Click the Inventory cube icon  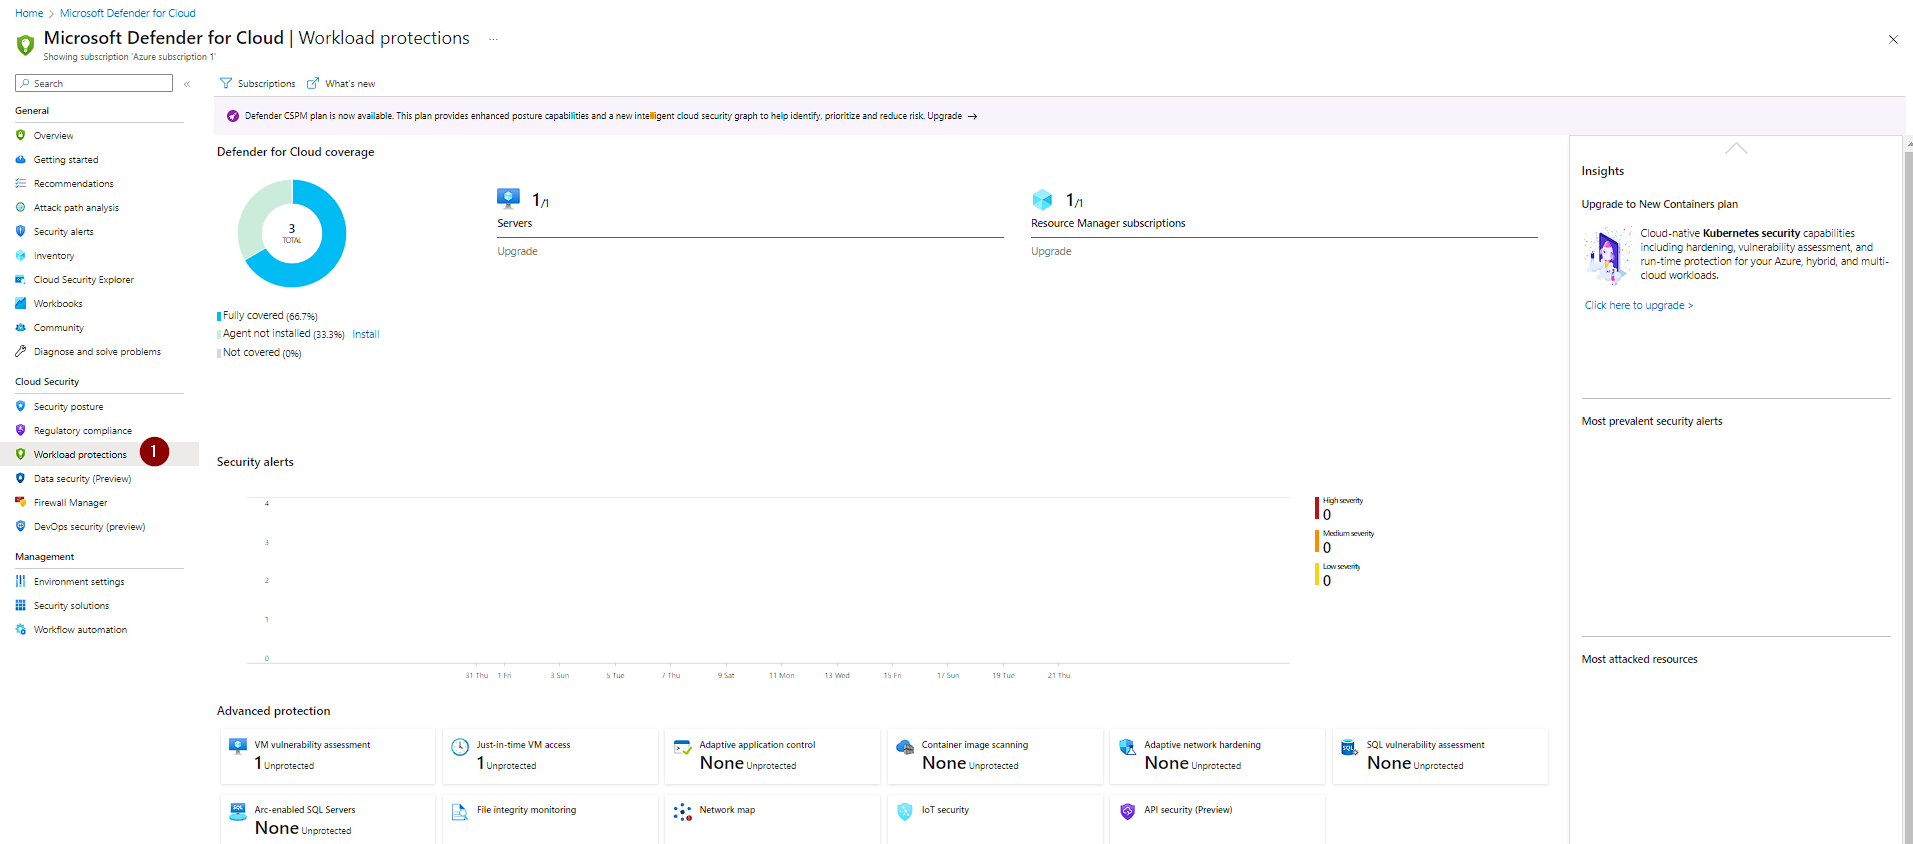[x=20, y=255]
